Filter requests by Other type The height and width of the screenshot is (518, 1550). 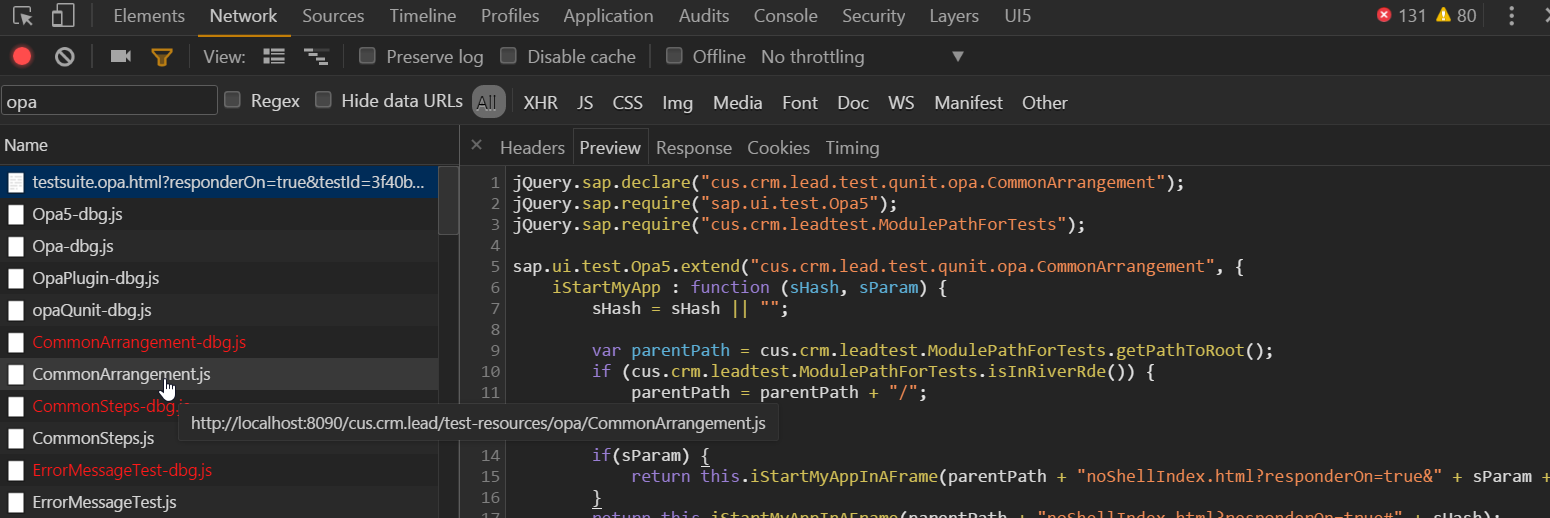[x=1044, y=102]
